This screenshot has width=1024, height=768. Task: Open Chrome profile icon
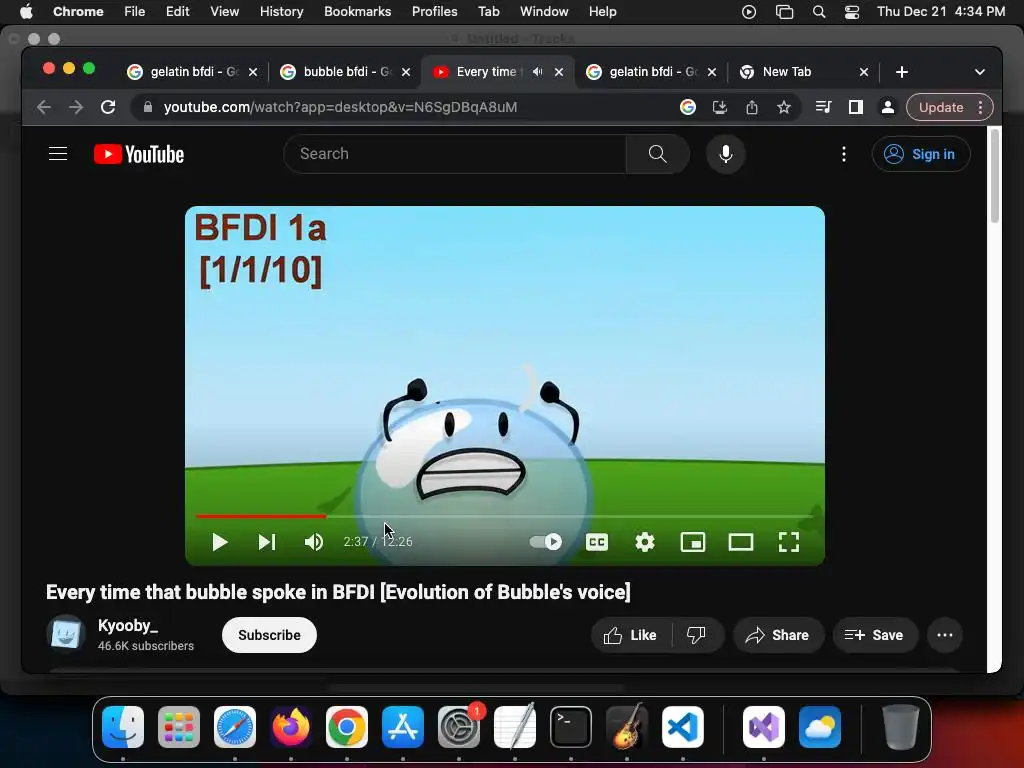pyautogui.click(x=888, y=107)
